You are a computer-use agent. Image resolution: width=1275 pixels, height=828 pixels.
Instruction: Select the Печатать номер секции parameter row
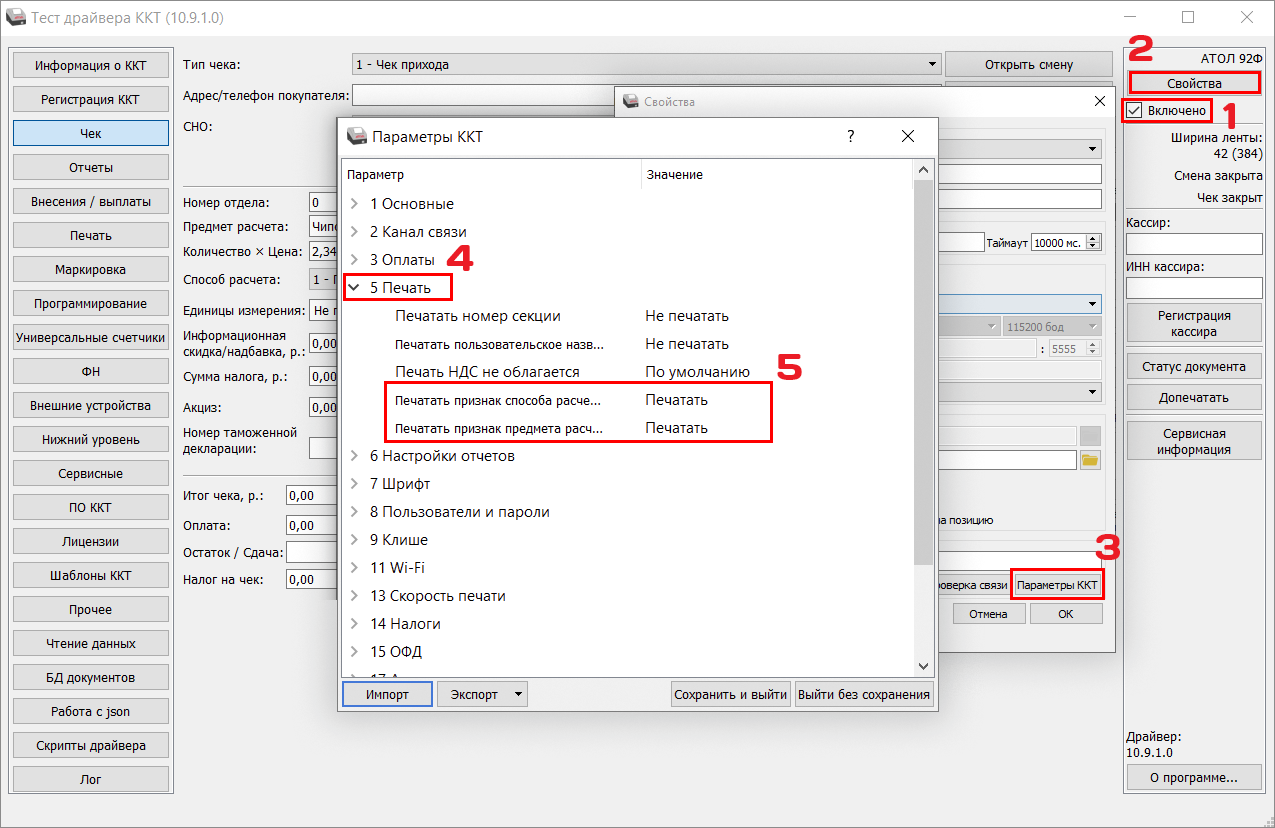(477, 316)
